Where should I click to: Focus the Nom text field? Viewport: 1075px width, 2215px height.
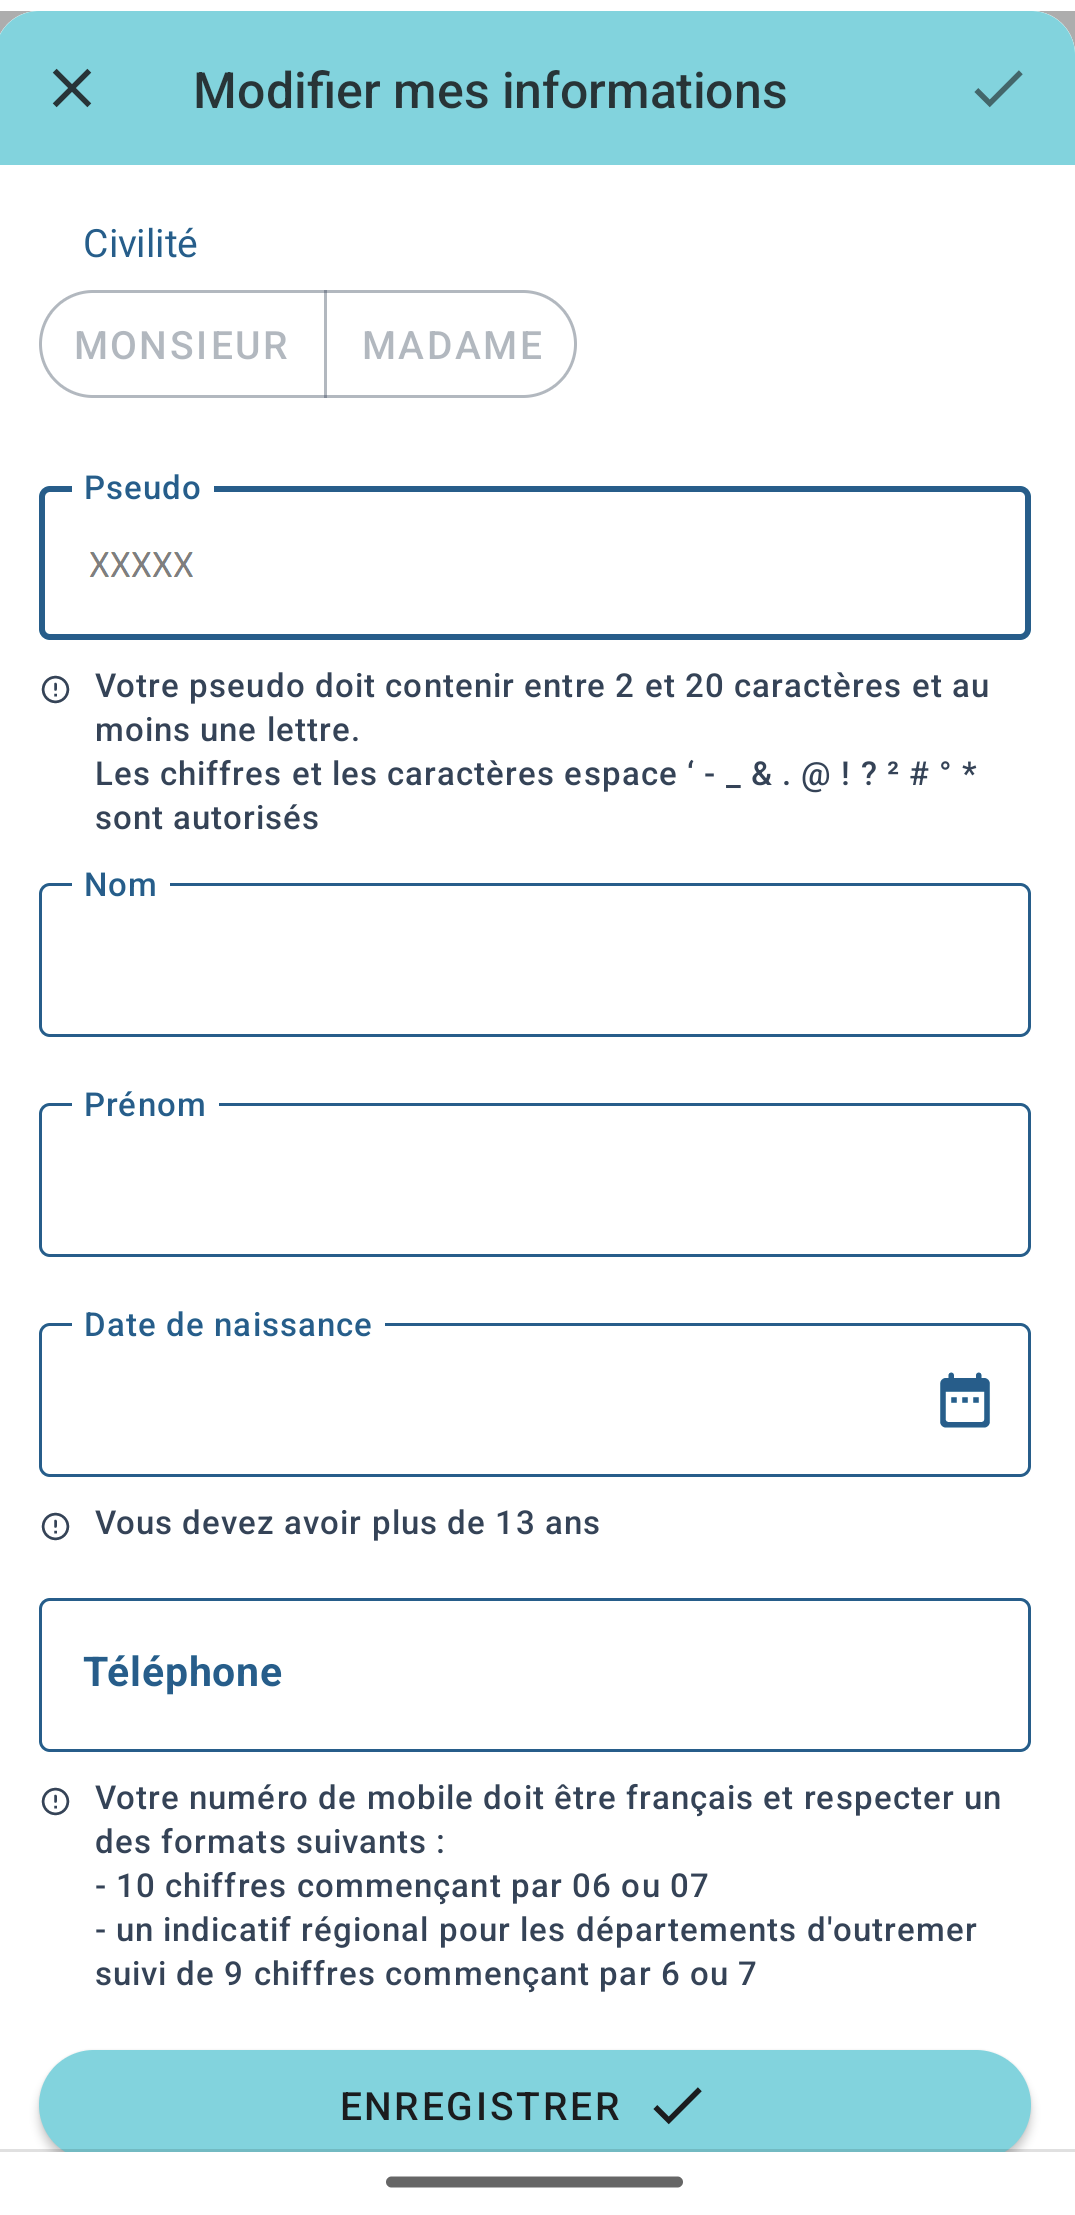pyautogui.click(x=535, y=960)
